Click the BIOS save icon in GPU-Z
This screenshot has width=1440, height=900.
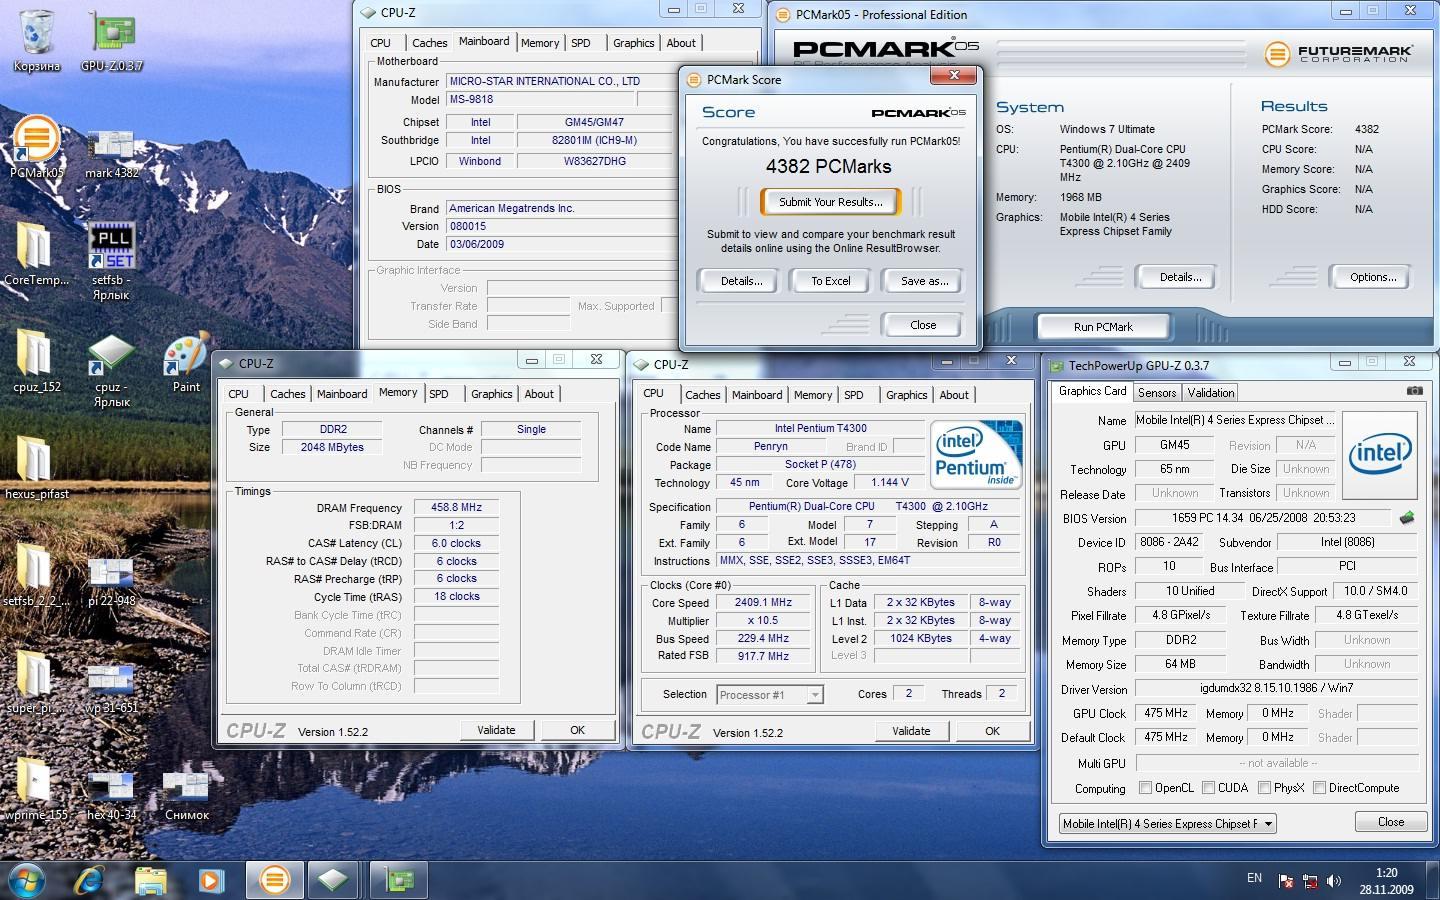click(x=1407, y=518)
